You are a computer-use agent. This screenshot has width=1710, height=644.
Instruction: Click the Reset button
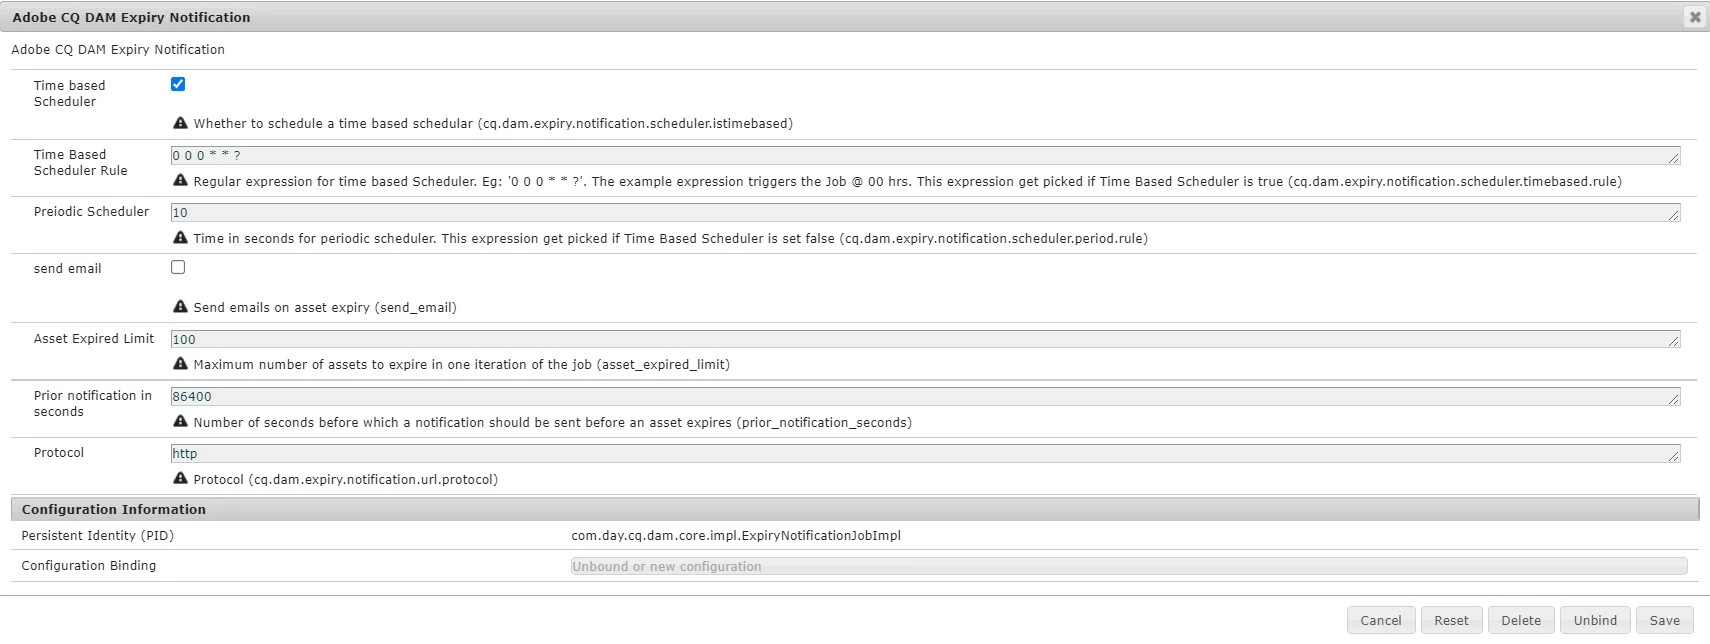1451,620
